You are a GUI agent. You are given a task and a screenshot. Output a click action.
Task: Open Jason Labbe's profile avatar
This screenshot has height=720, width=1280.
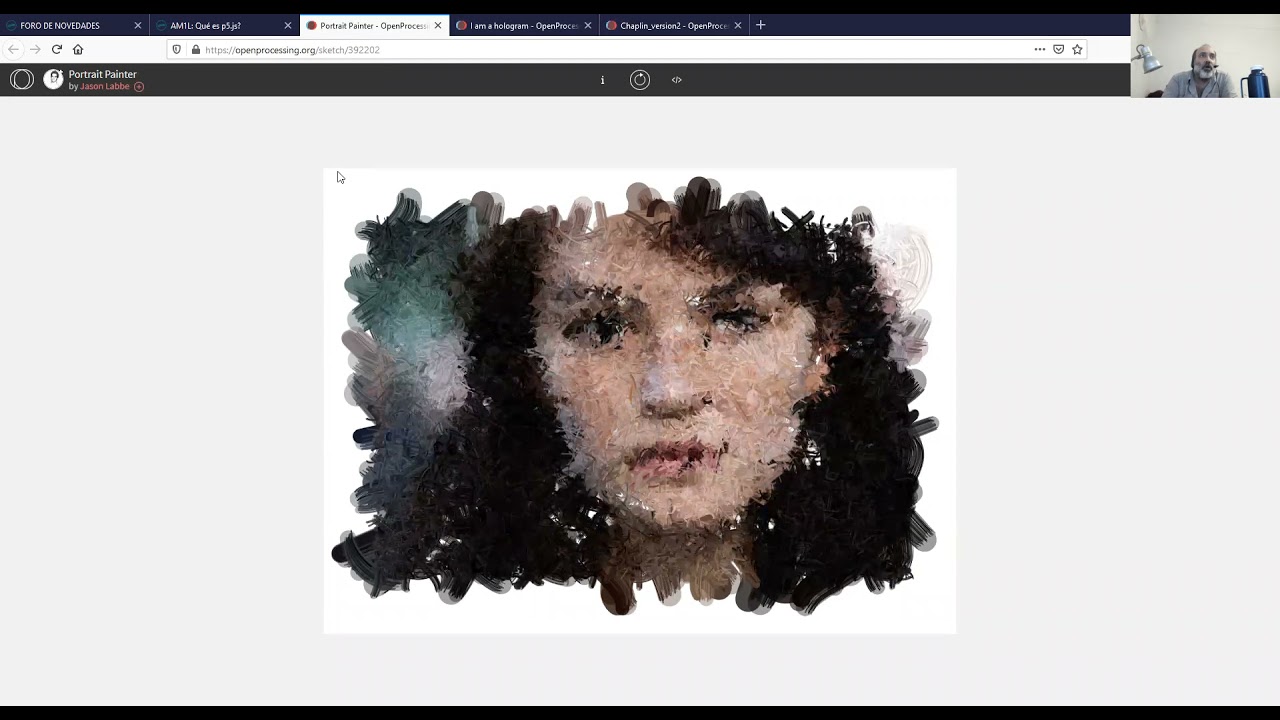pyautogui.click(x=53, y=80)
